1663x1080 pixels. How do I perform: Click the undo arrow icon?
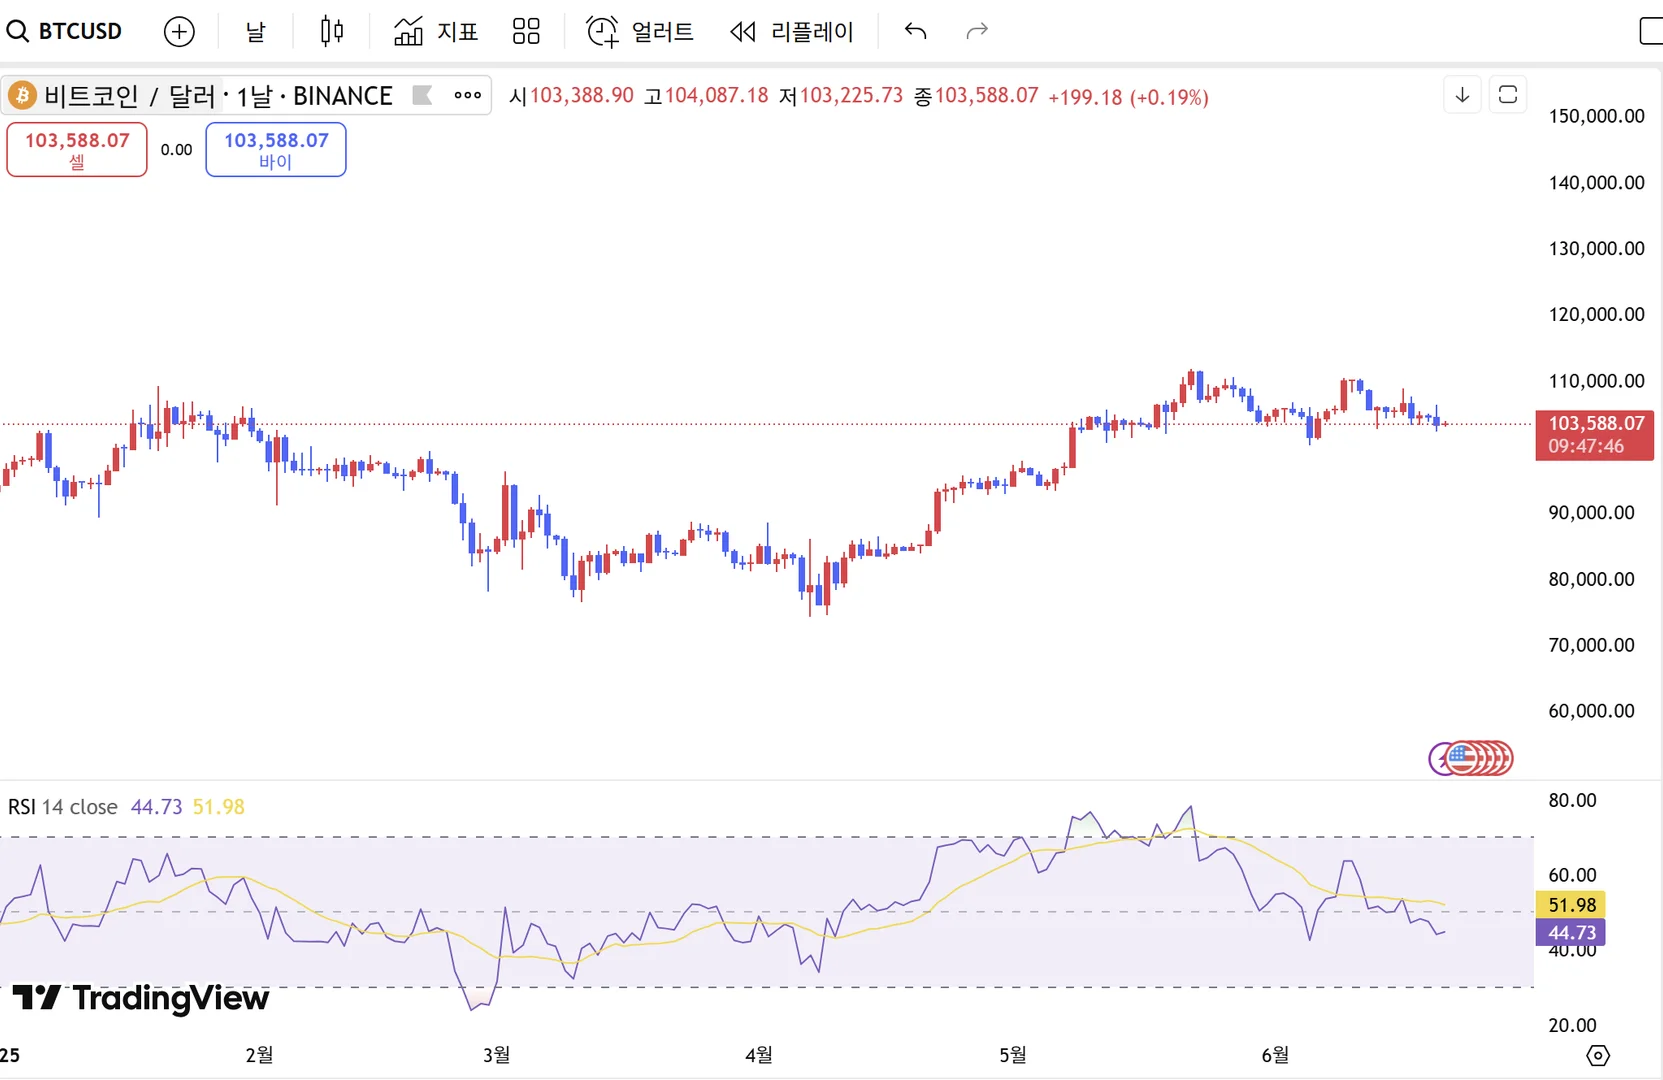[x=915, y=32]
